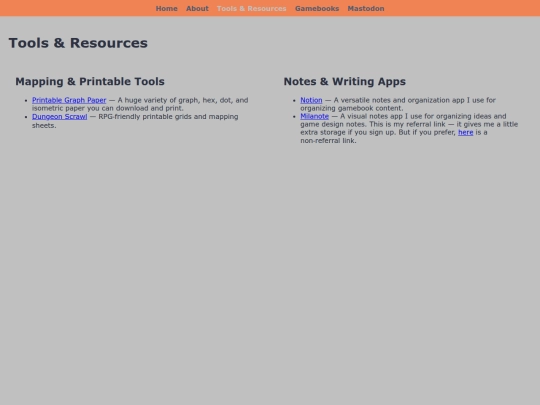This screenshot has height=405, width=540.
Task: Click the text 'RPG-friendly printable grids and mapping'
Action: (168, 117)
